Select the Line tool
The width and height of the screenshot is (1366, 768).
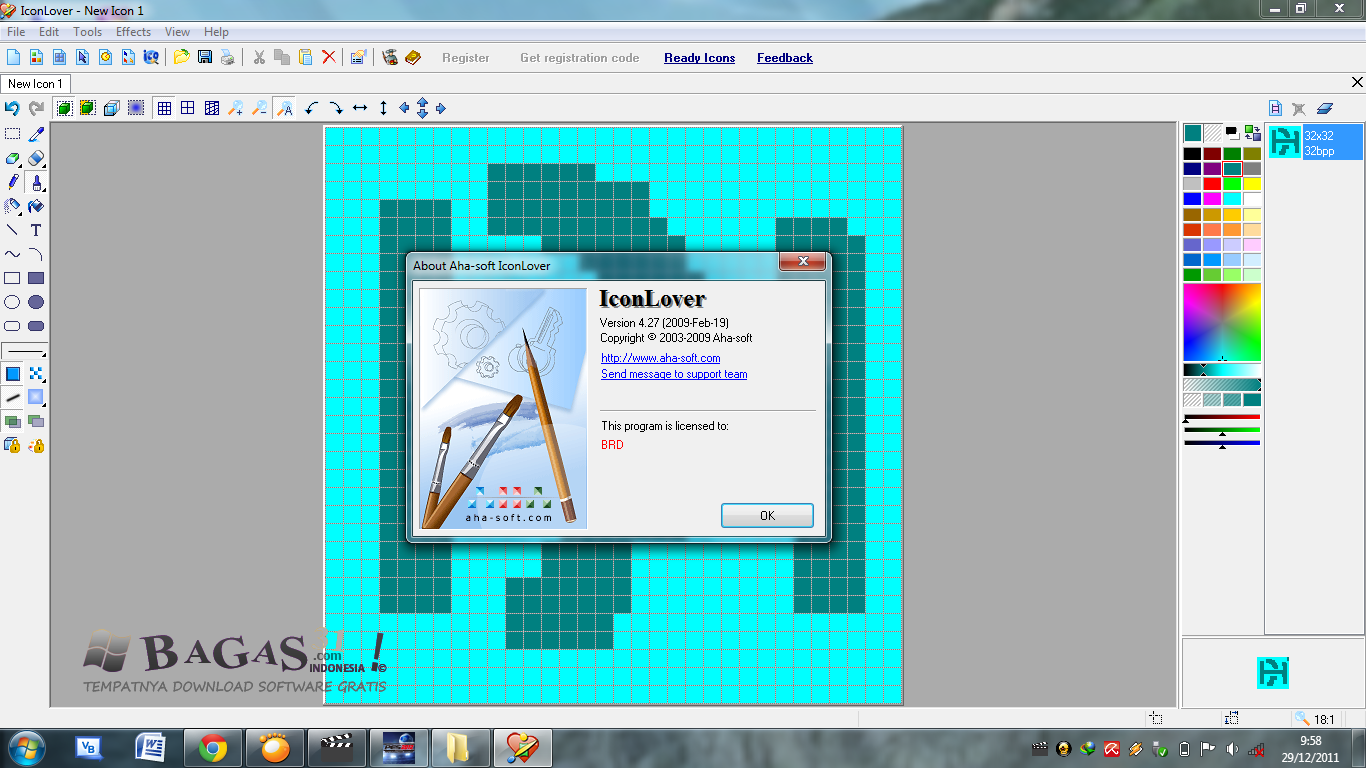point(12,230)
